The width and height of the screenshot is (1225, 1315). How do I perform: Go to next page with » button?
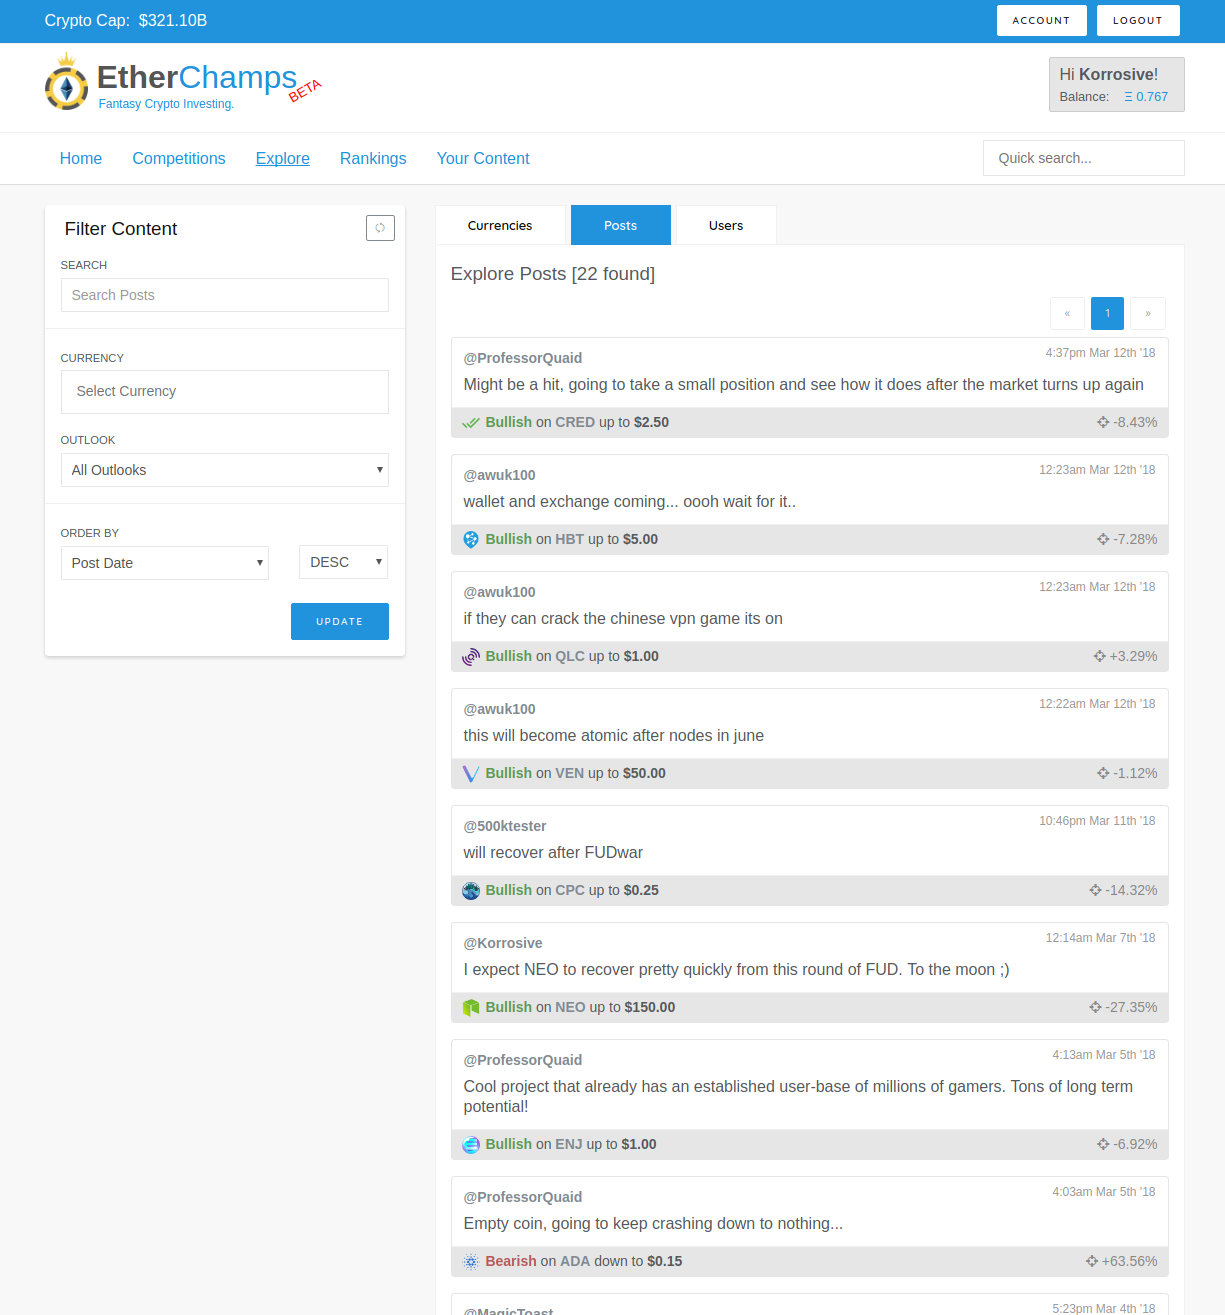1148,313
